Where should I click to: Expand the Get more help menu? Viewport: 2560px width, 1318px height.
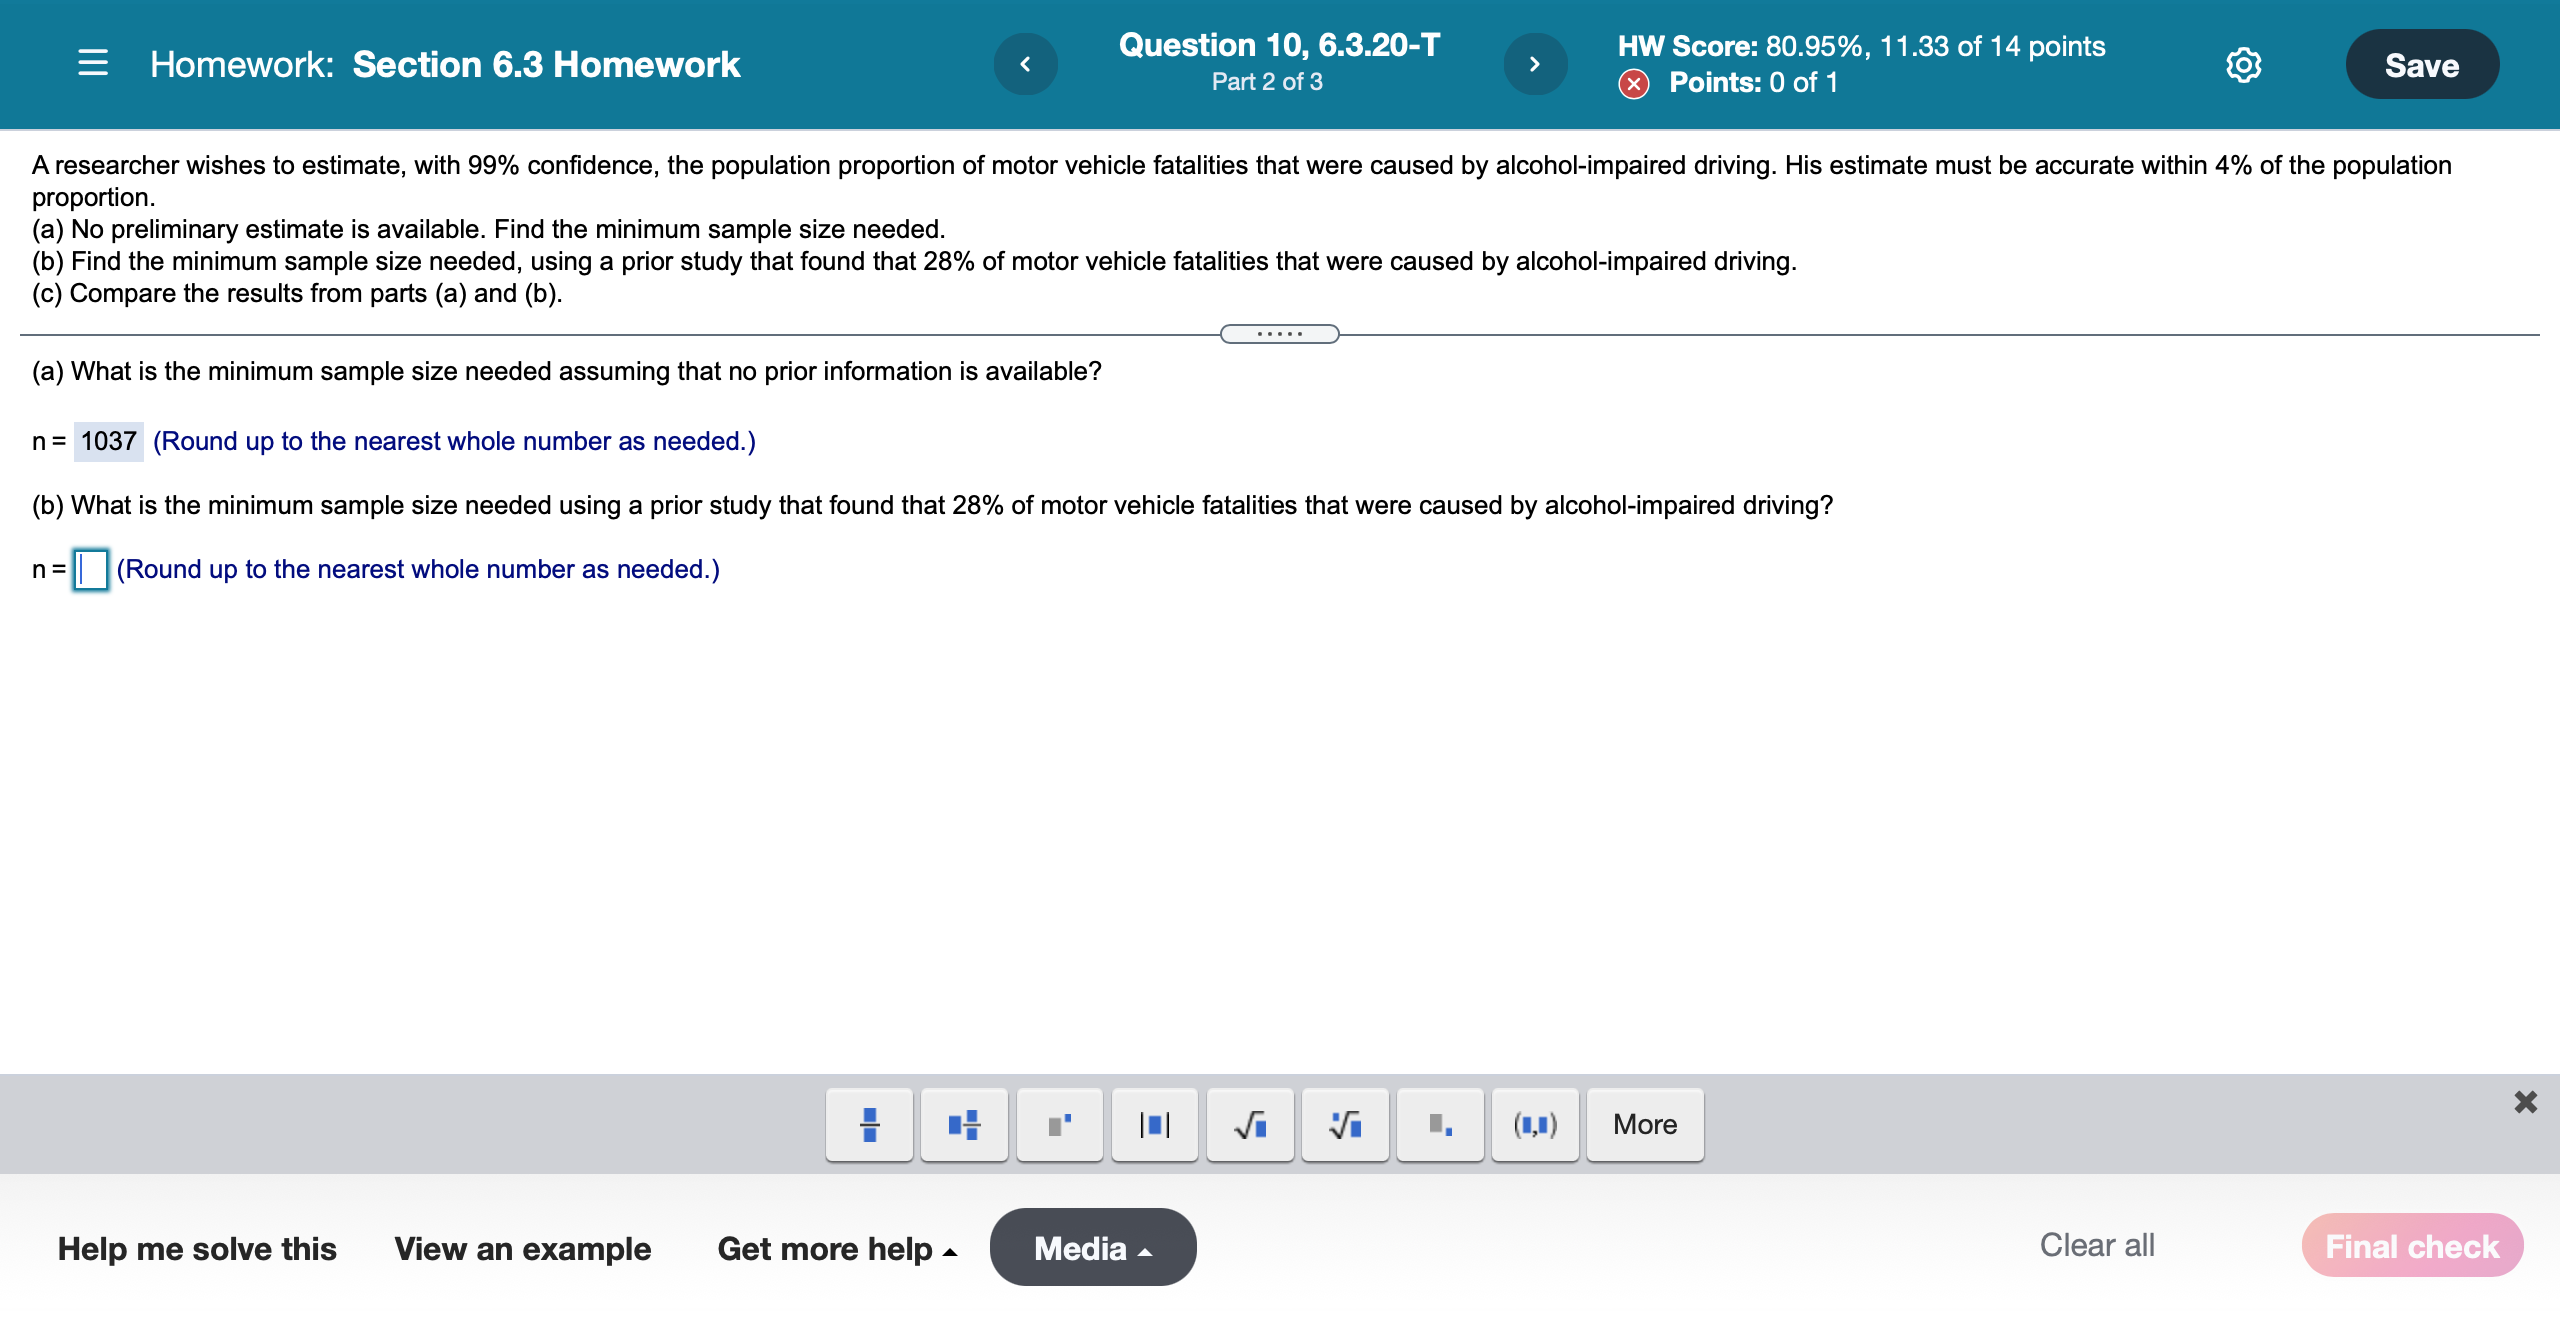click(837, 1248)
